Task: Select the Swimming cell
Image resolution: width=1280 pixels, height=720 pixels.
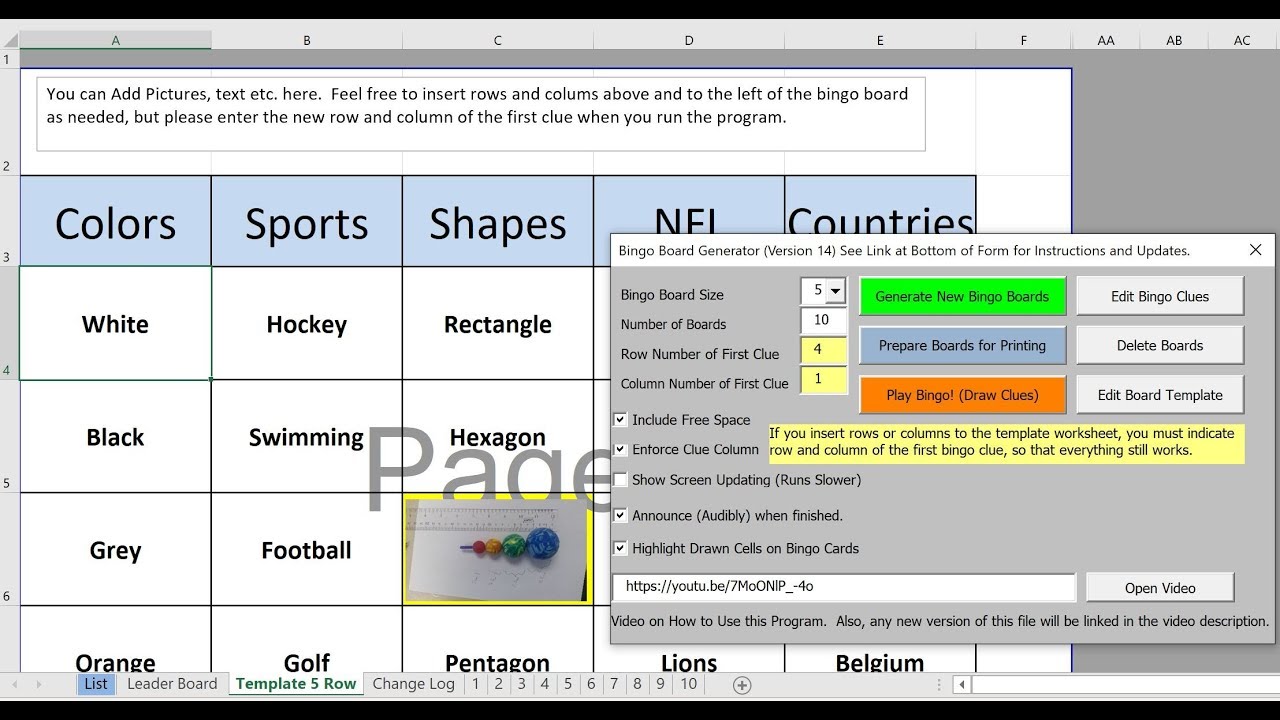Action: click(x=306, y=436)
